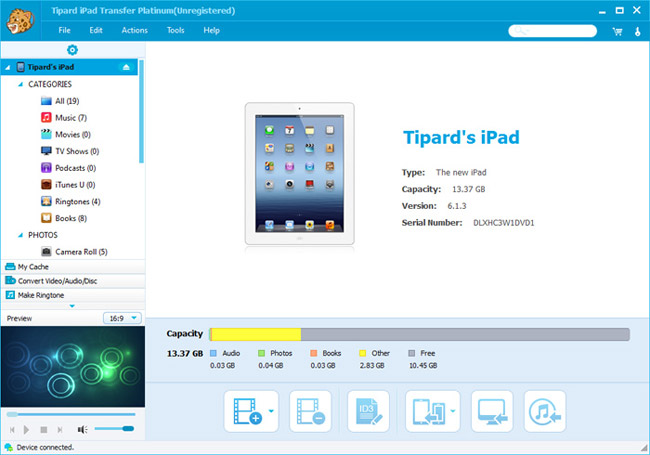Screen dimensions: 650x455
Task: Open the My Cache section
Action: 73,267
